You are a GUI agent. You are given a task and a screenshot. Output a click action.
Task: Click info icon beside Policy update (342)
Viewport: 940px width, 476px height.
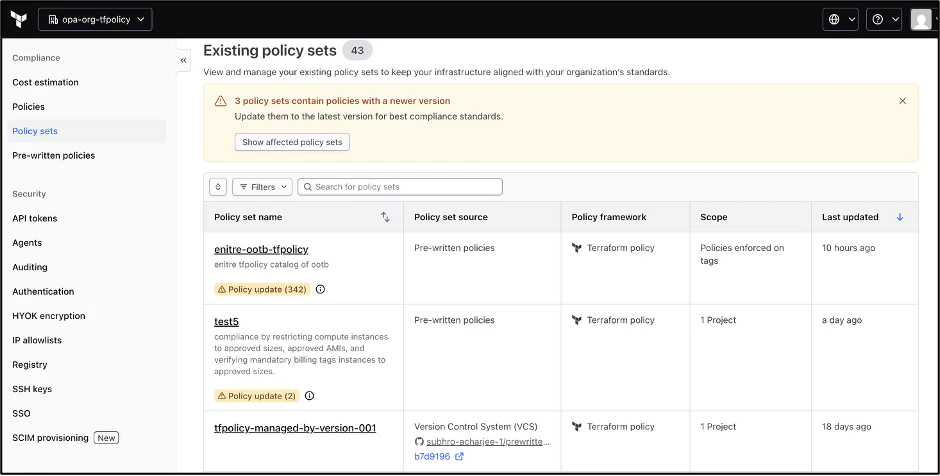point(321,290)
